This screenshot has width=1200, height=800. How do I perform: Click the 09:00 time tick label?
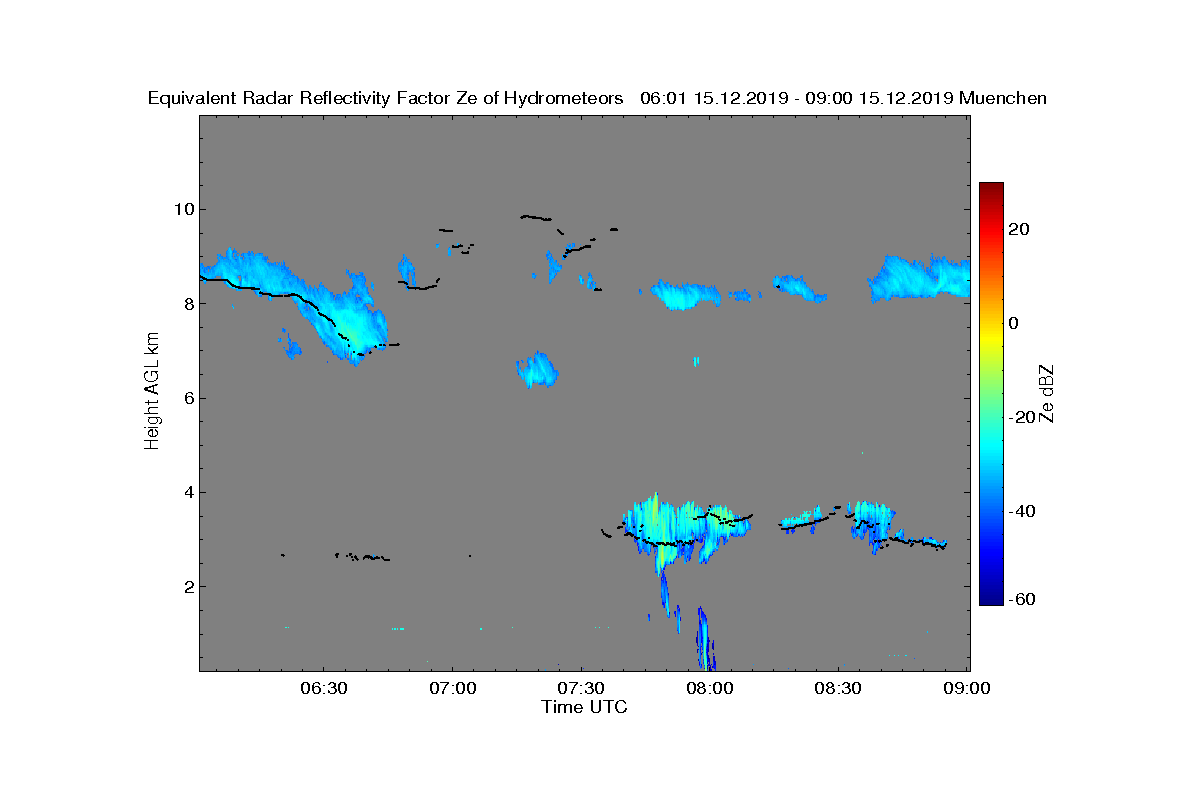tap(966, 689)
